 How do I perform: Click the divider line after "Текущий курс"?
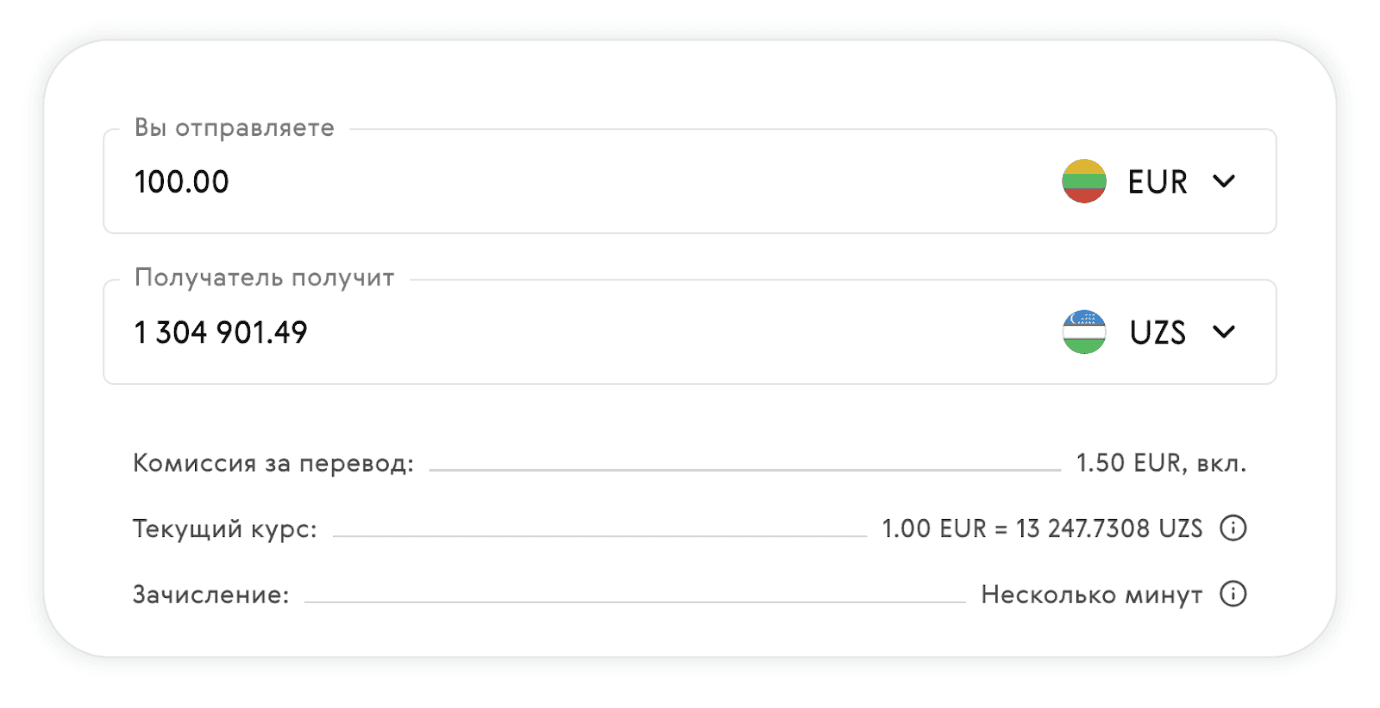600,536
